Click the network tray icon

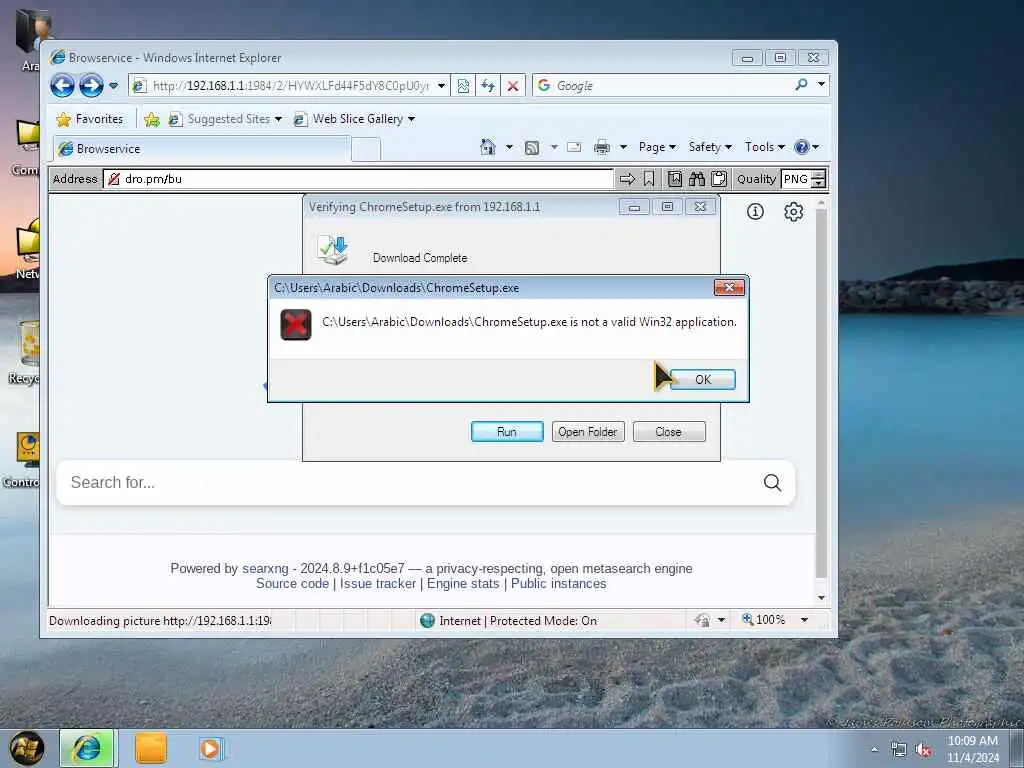pyautogui.click(x=899, y=750)
